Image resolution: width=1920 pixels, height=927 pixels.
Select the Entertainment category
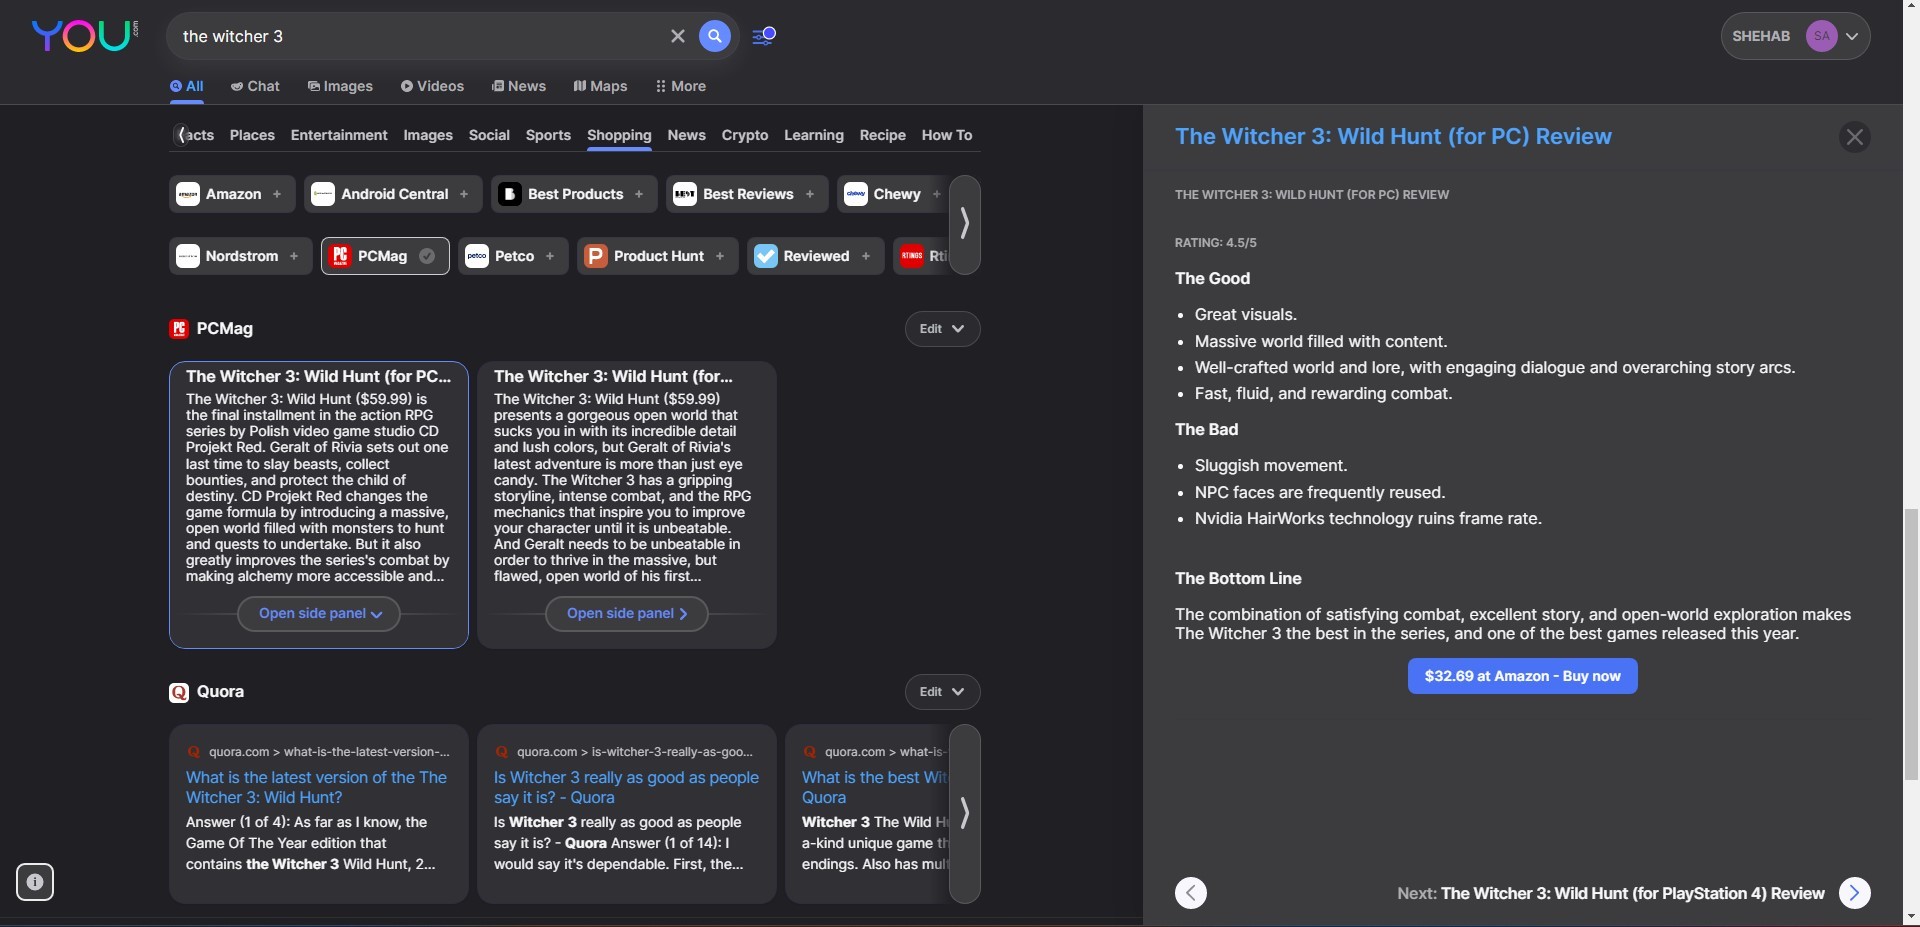point(339,135)
